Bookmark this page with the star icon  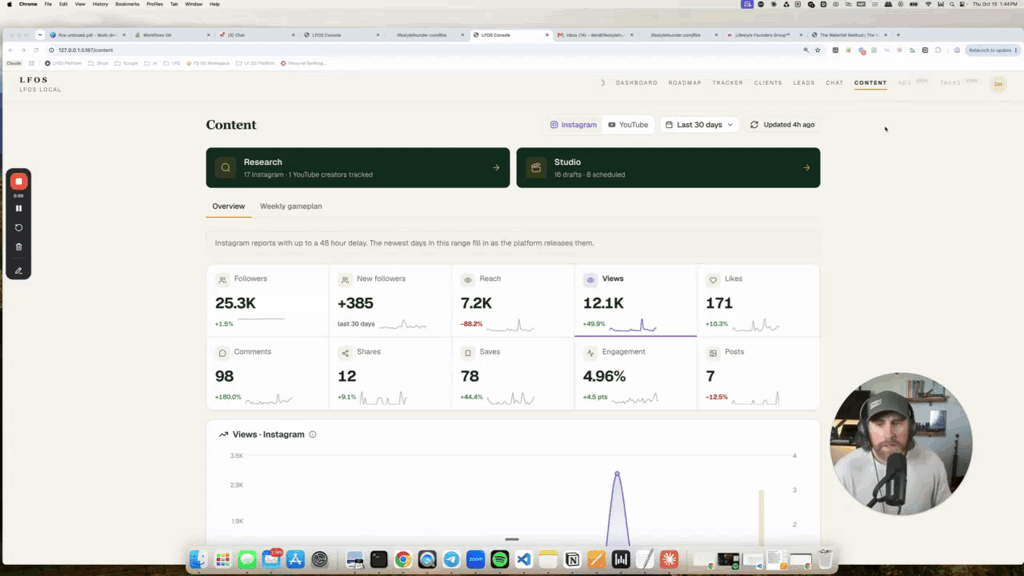(x=818, y=50)
